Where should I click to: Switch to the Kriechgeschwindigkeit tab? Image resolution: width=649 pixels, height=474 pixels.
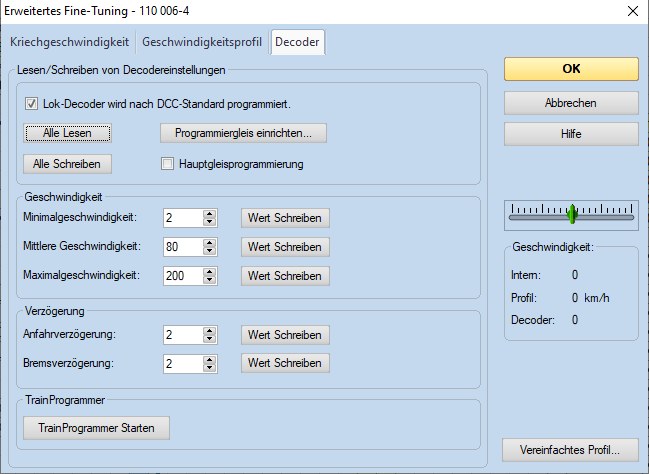click(x=70, y=43)
